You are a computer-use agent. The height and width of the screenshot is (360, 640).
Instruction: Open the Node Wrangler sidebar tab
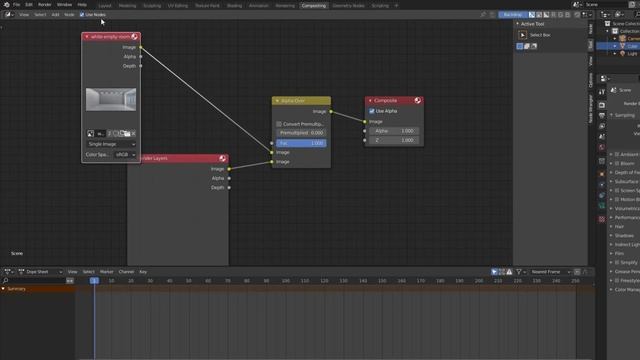point(591,109)
